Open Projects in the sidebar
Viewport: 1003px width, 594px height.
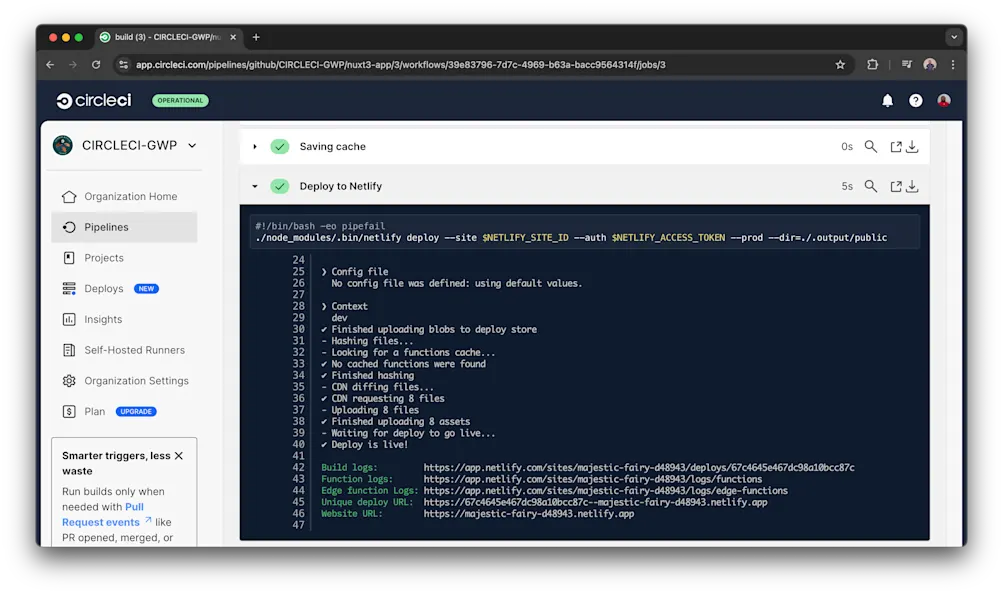(124, 258)
